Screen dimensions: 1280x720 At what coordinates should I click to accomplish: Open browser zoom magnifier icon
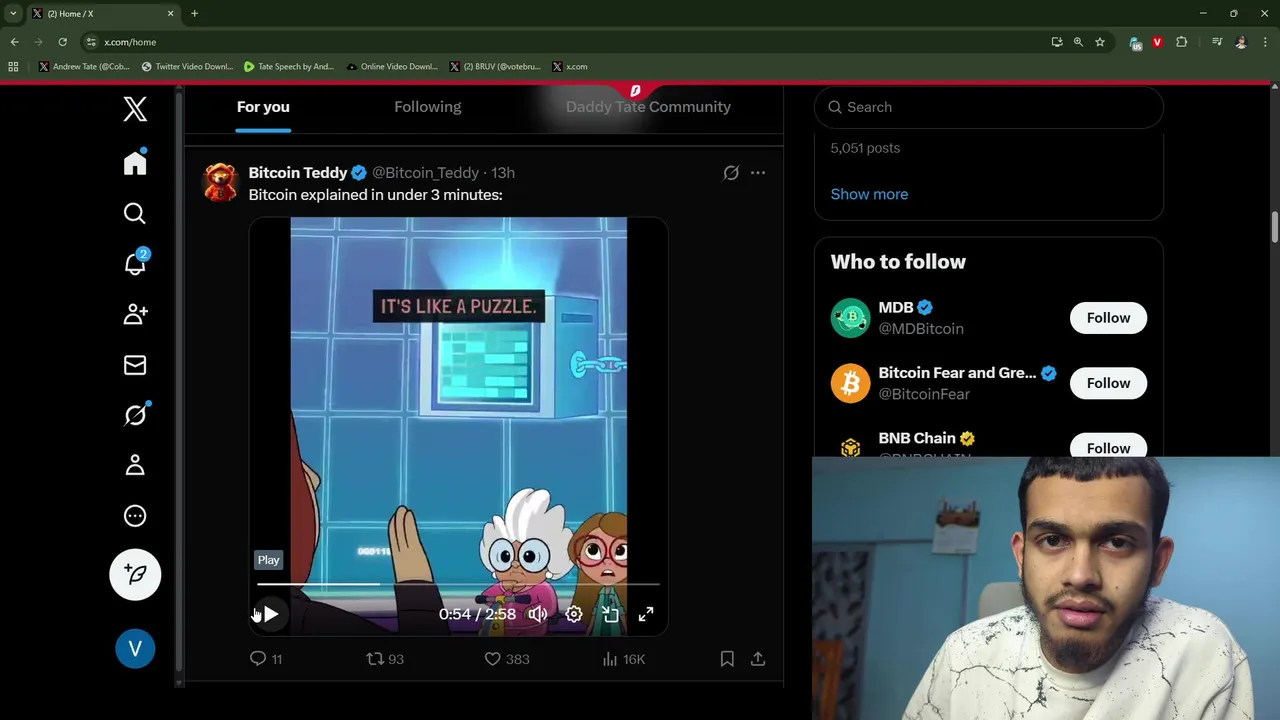point(1078,42)
